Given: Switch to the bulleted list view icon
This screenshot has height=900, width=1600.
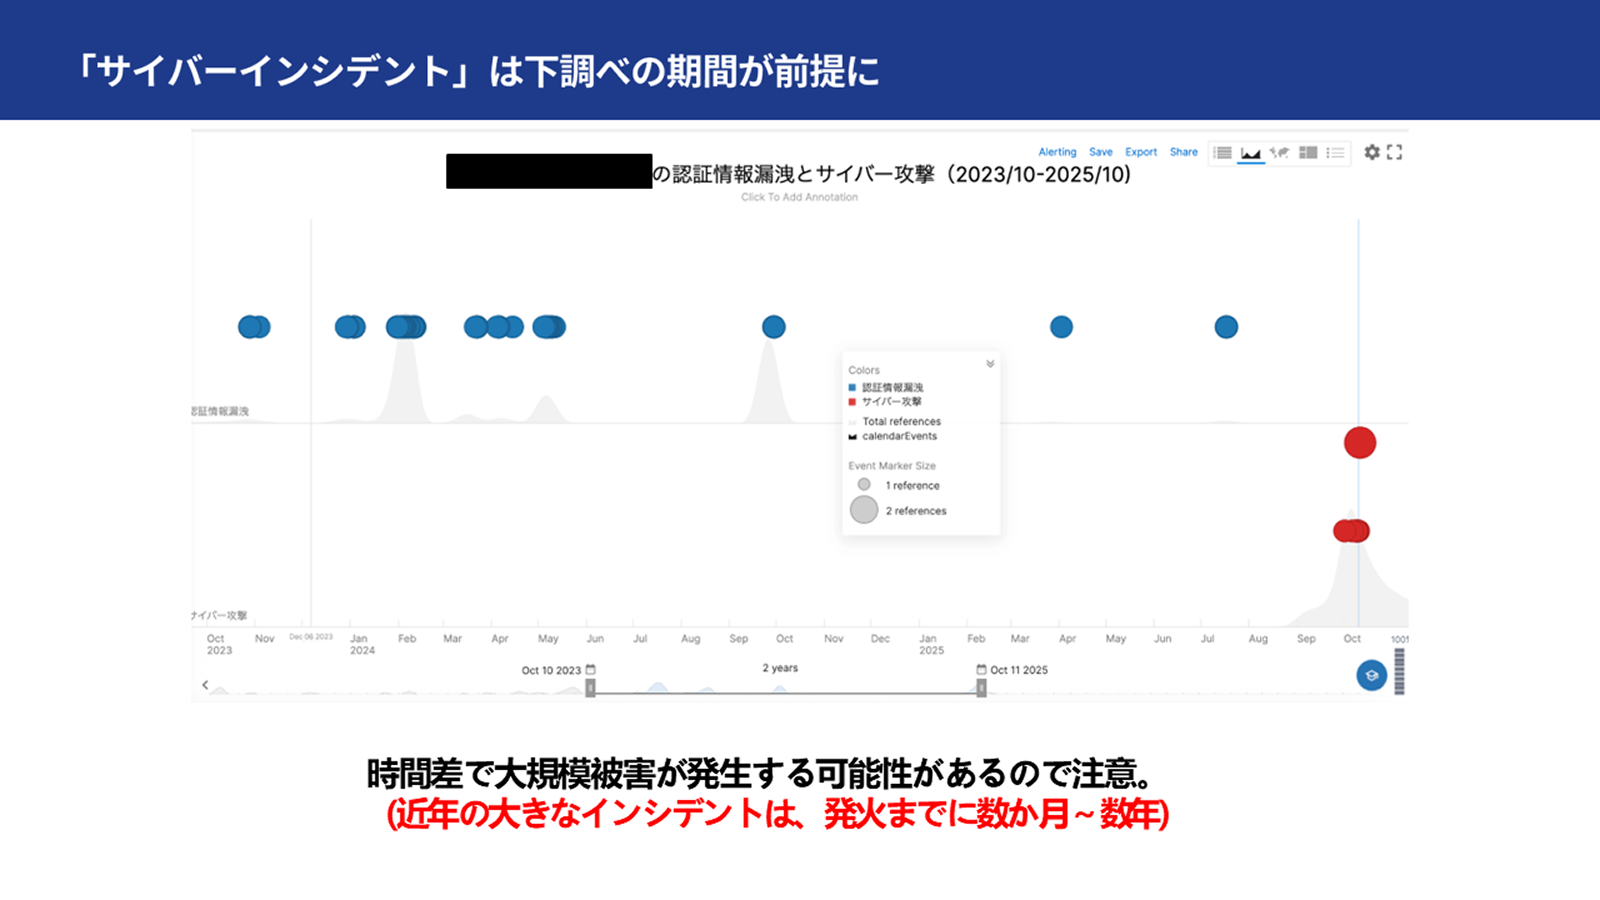Looking at the screenshot, I should pyautogui.click(x=1335, y=153).
